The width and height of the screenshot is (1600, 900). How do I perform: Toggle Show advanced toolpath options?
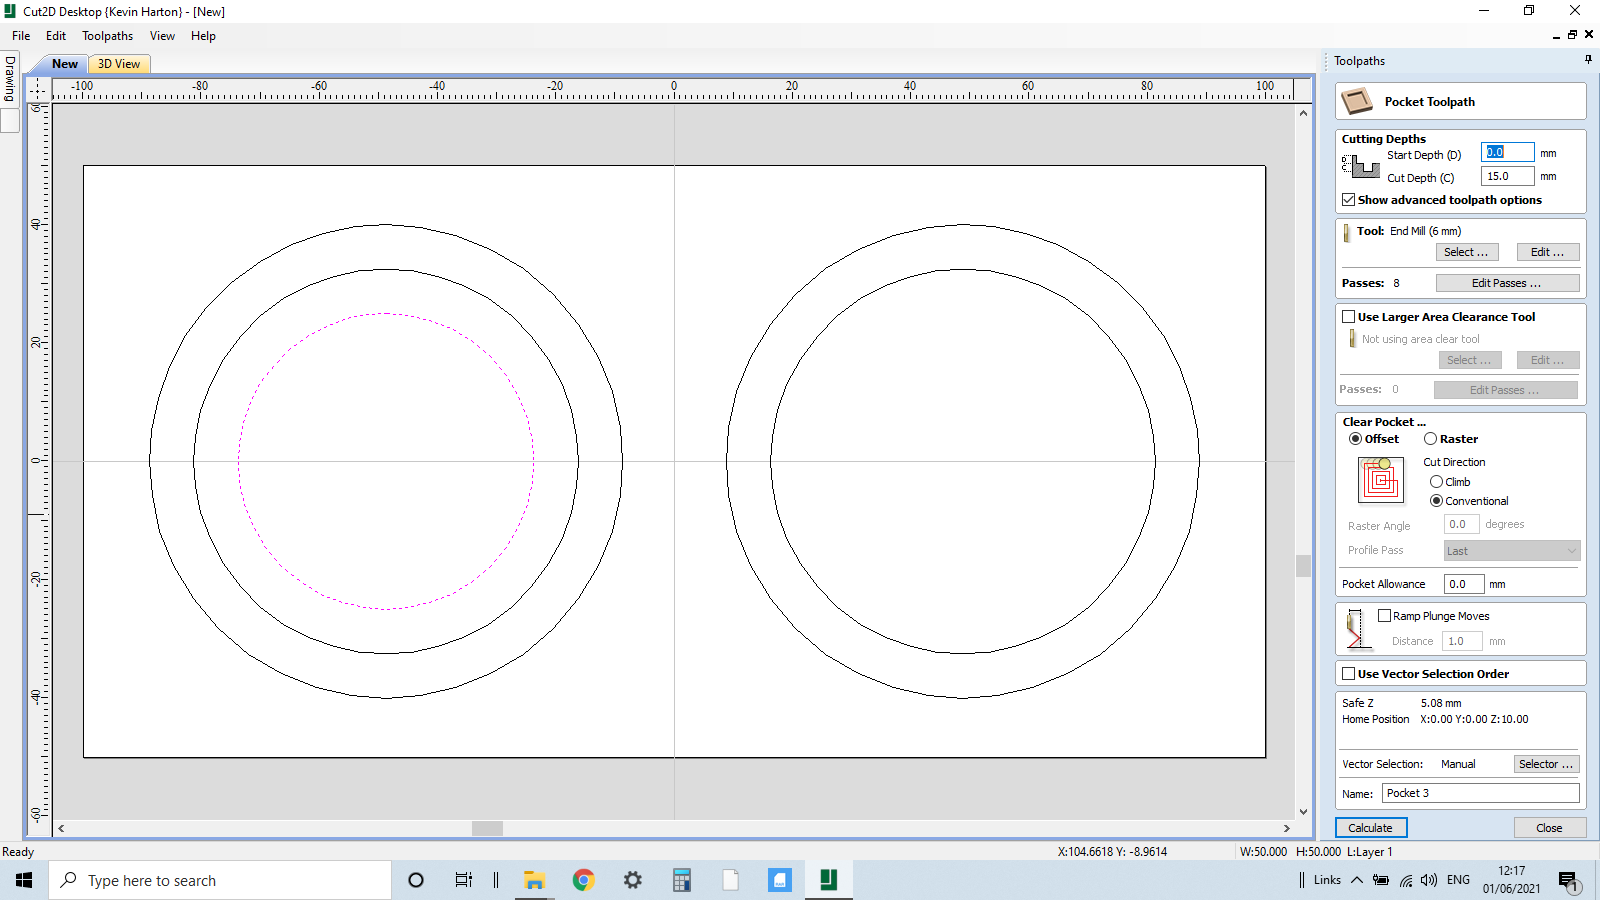pyautogui.click(x=1348, y=200)
